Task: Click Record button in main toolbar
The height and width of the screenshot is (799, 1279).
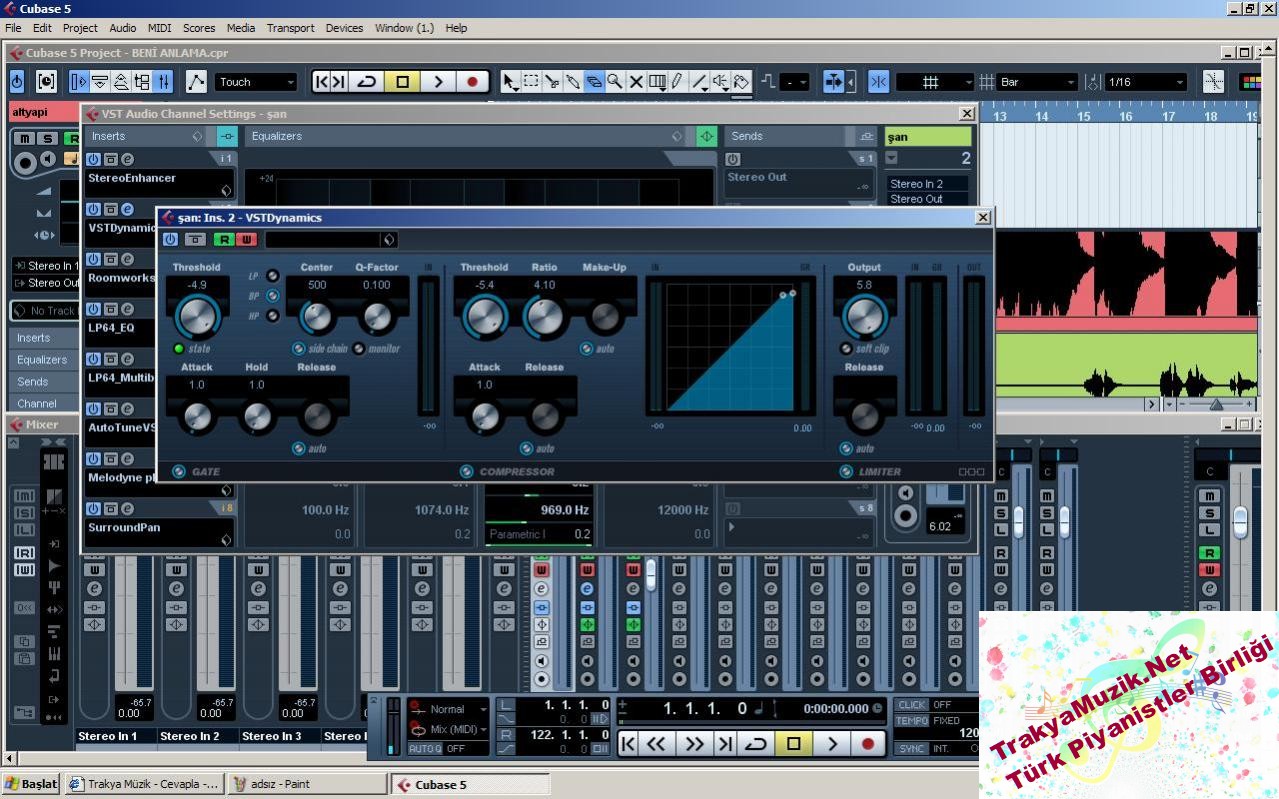Action: [472, 82]
